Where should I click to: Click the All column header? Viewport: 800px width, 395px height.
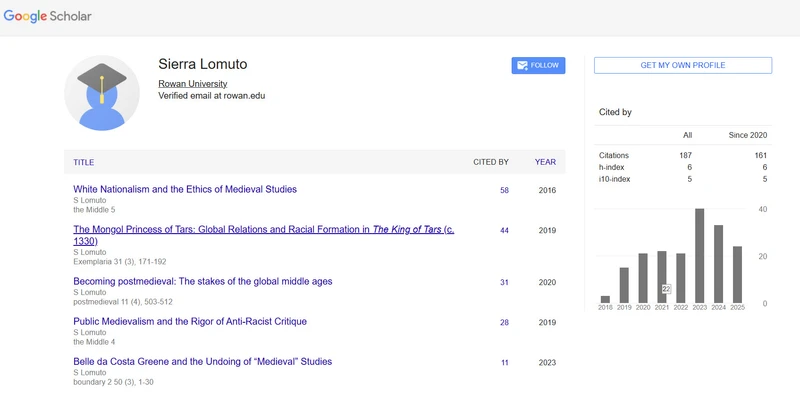pyautogui.click(x=688, y=135)
